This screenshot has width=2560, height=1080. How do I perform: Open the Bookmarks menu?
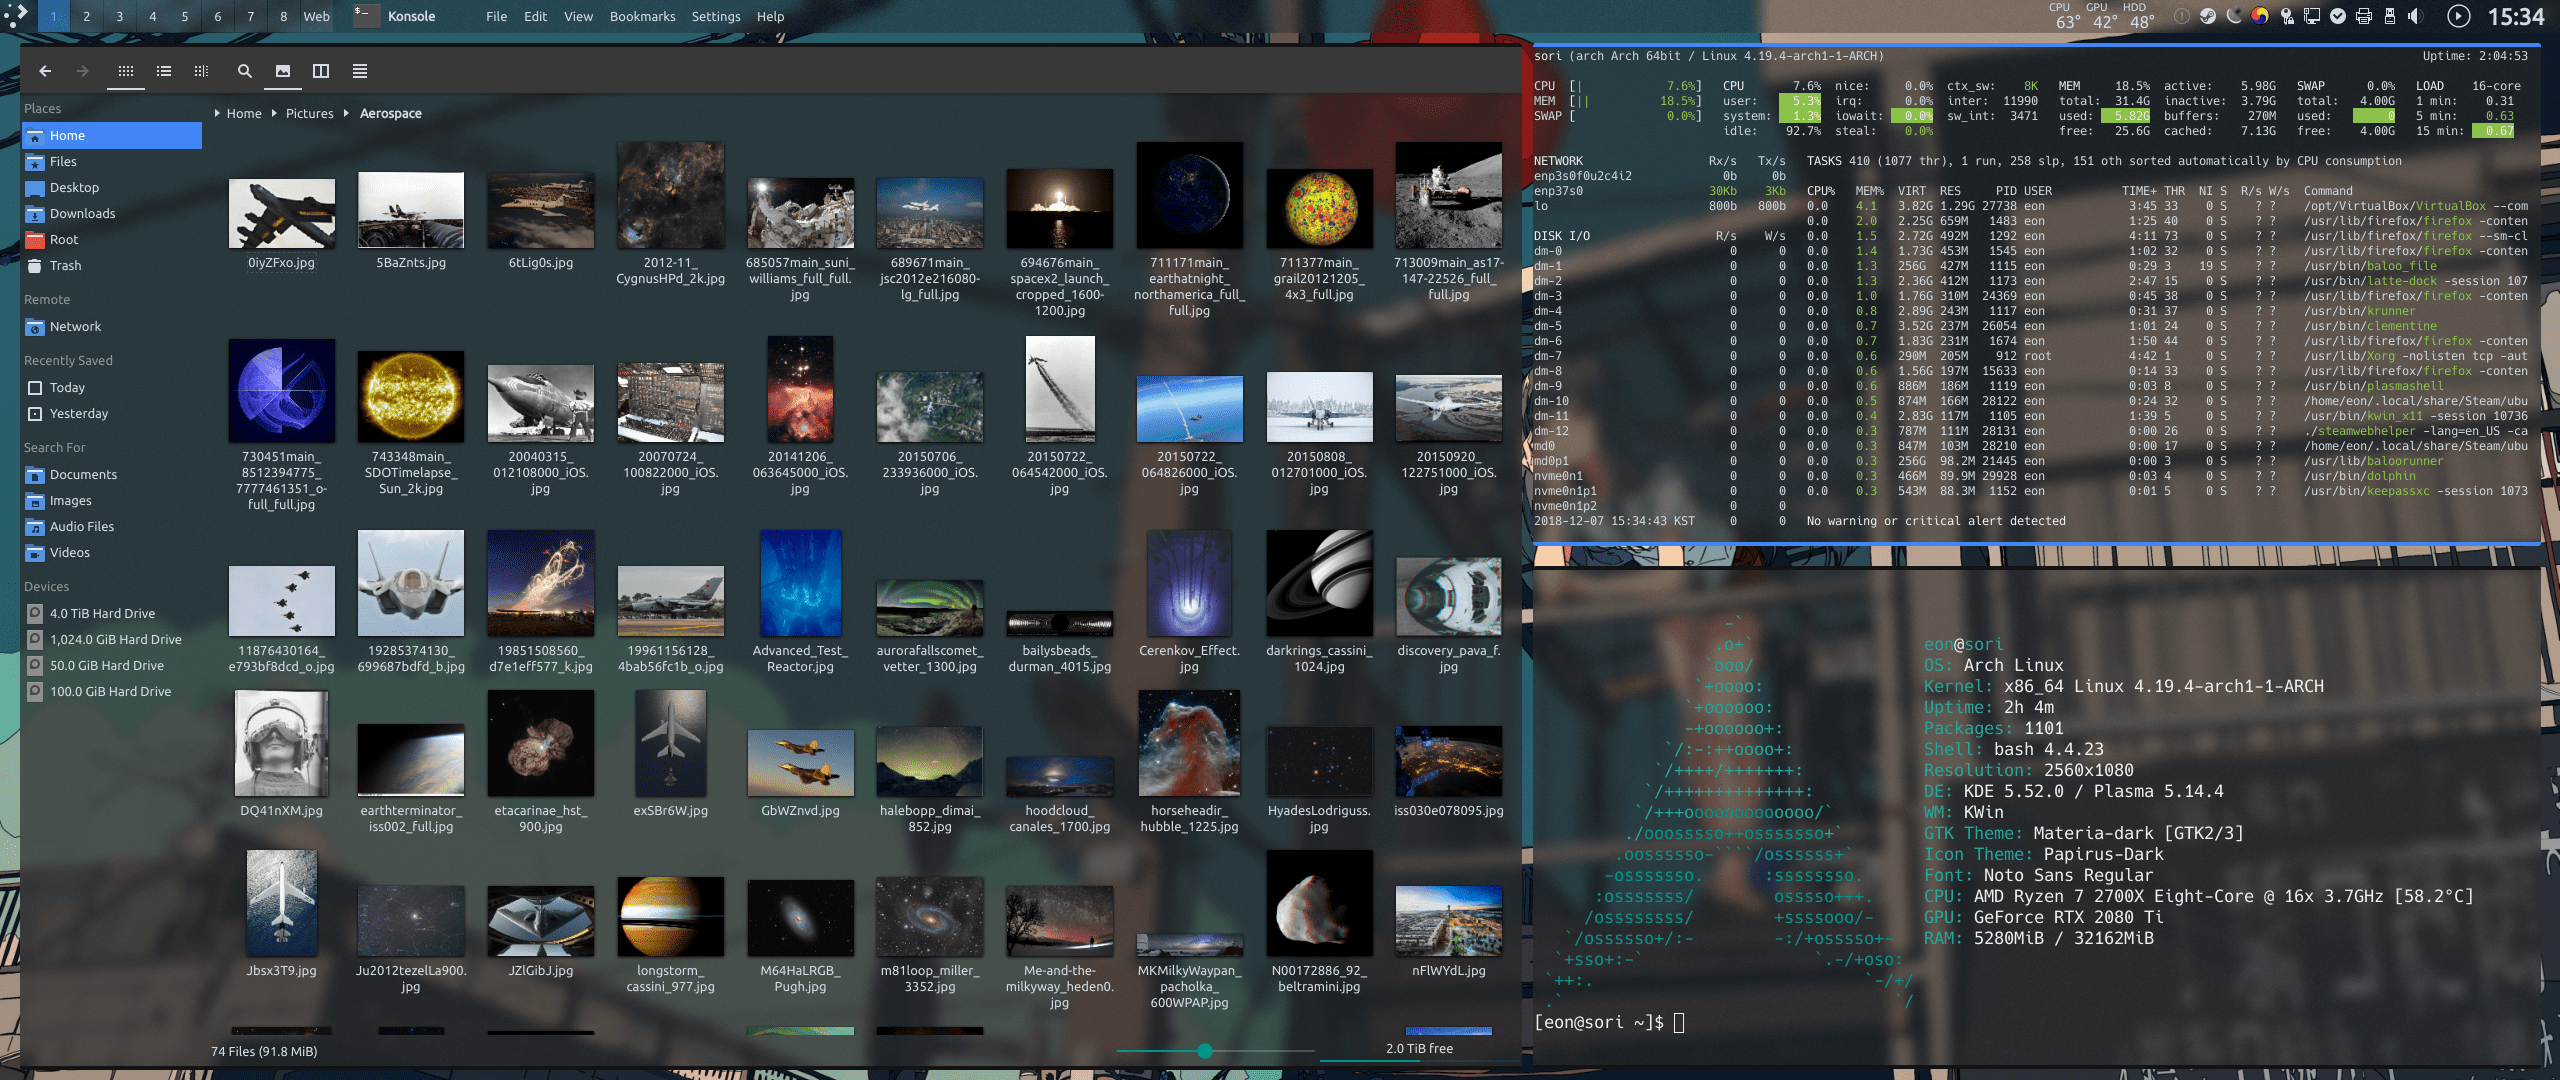(642, 16)
